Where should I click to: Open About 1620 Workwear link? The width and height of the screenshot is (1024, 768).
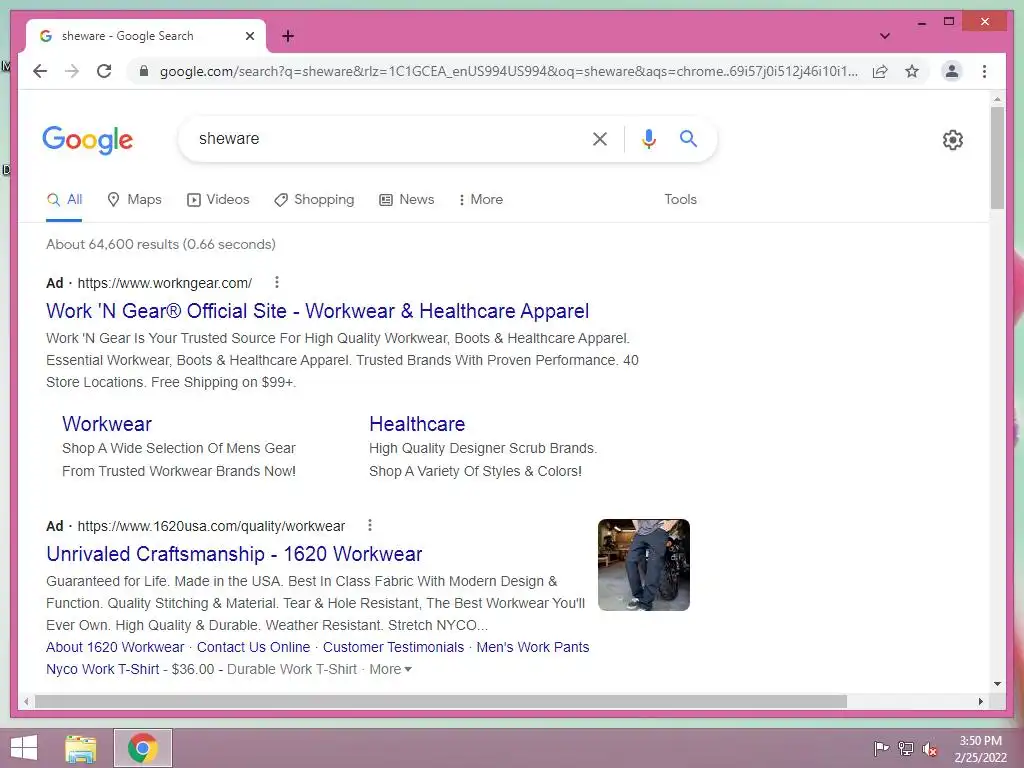pyautogui.click(x=115, y=647)
